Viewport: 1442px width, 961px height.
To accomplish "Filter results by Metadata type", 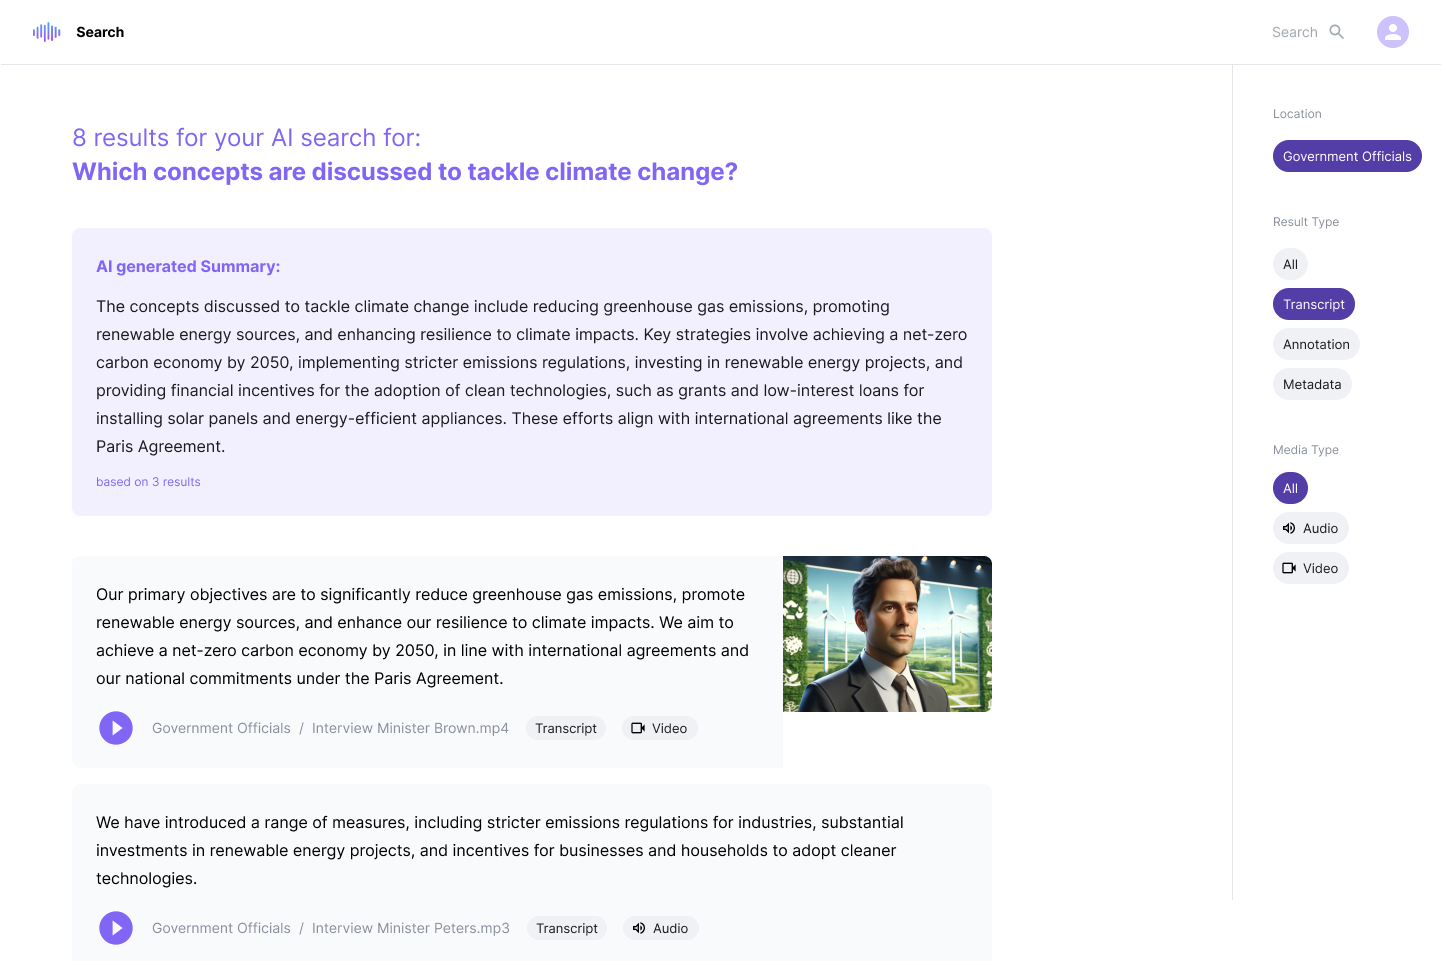I will pyautogui.click(x=1312, y=384).
